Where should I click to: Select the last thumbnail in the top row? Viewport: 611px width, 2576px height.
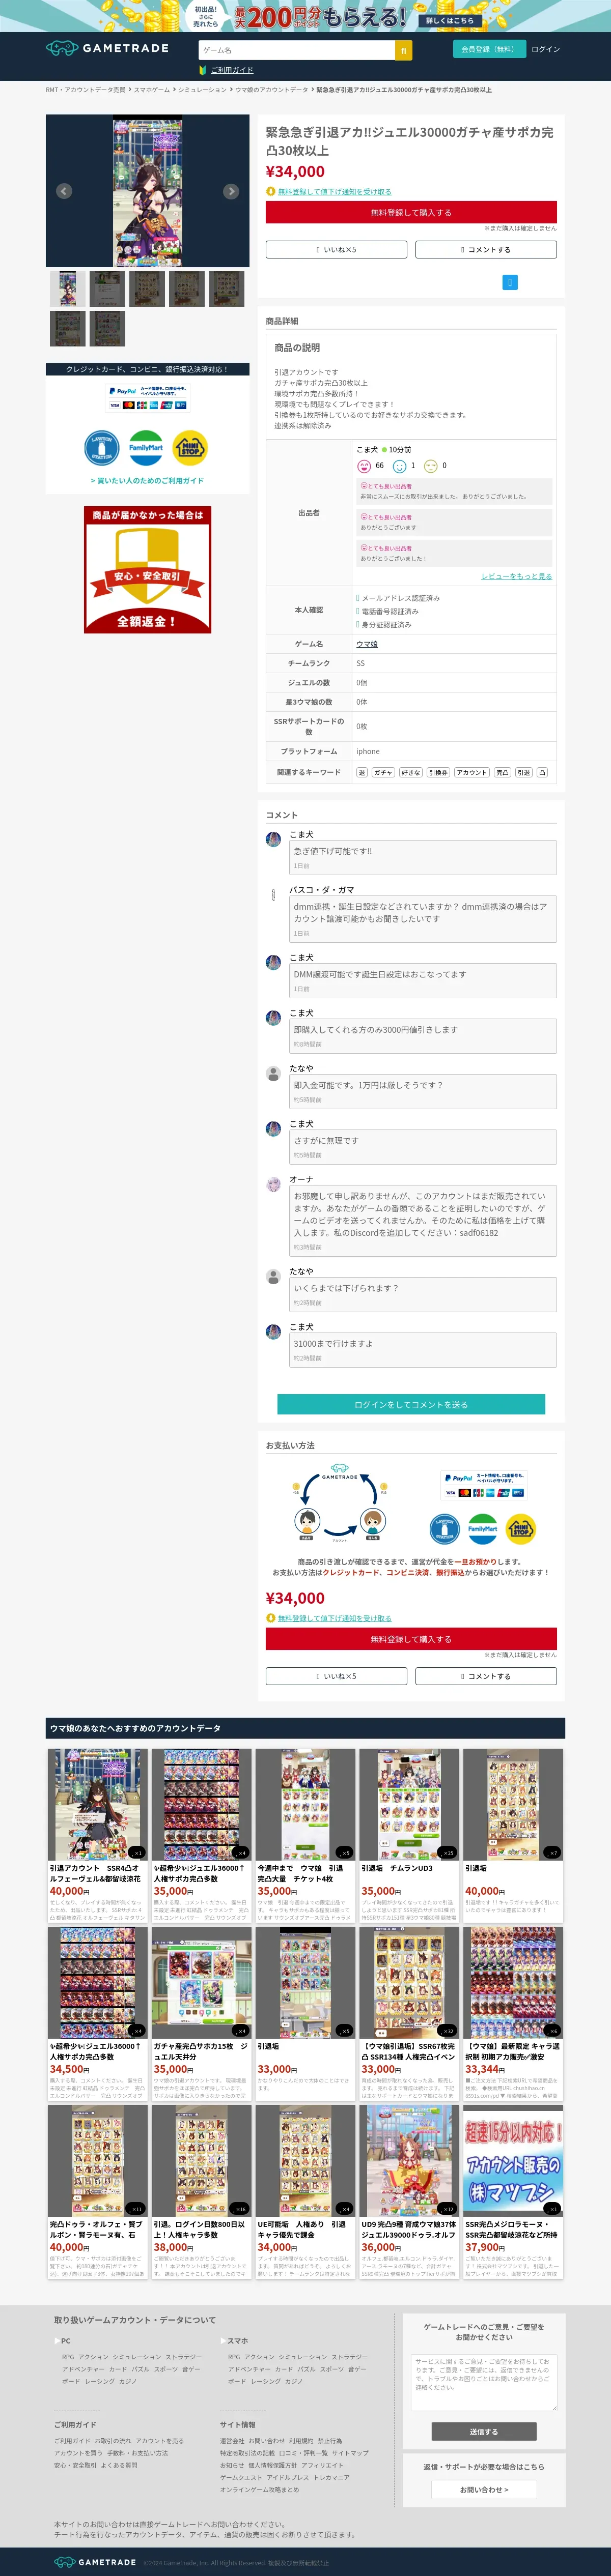coord(226,289)
